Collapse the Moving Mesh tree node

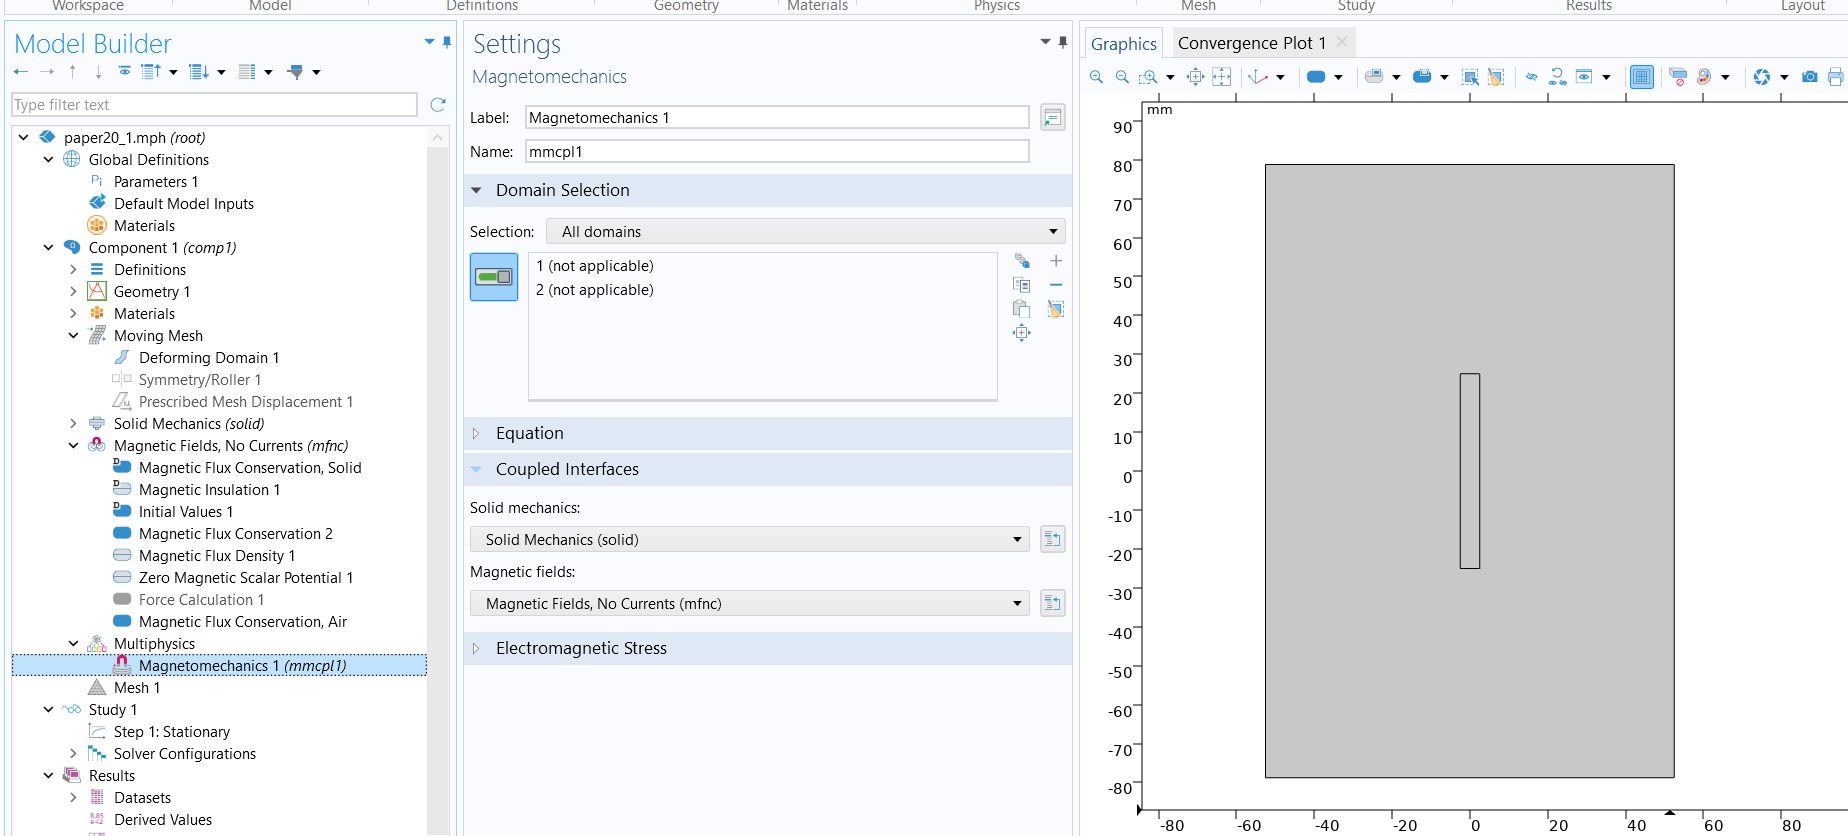73,336
